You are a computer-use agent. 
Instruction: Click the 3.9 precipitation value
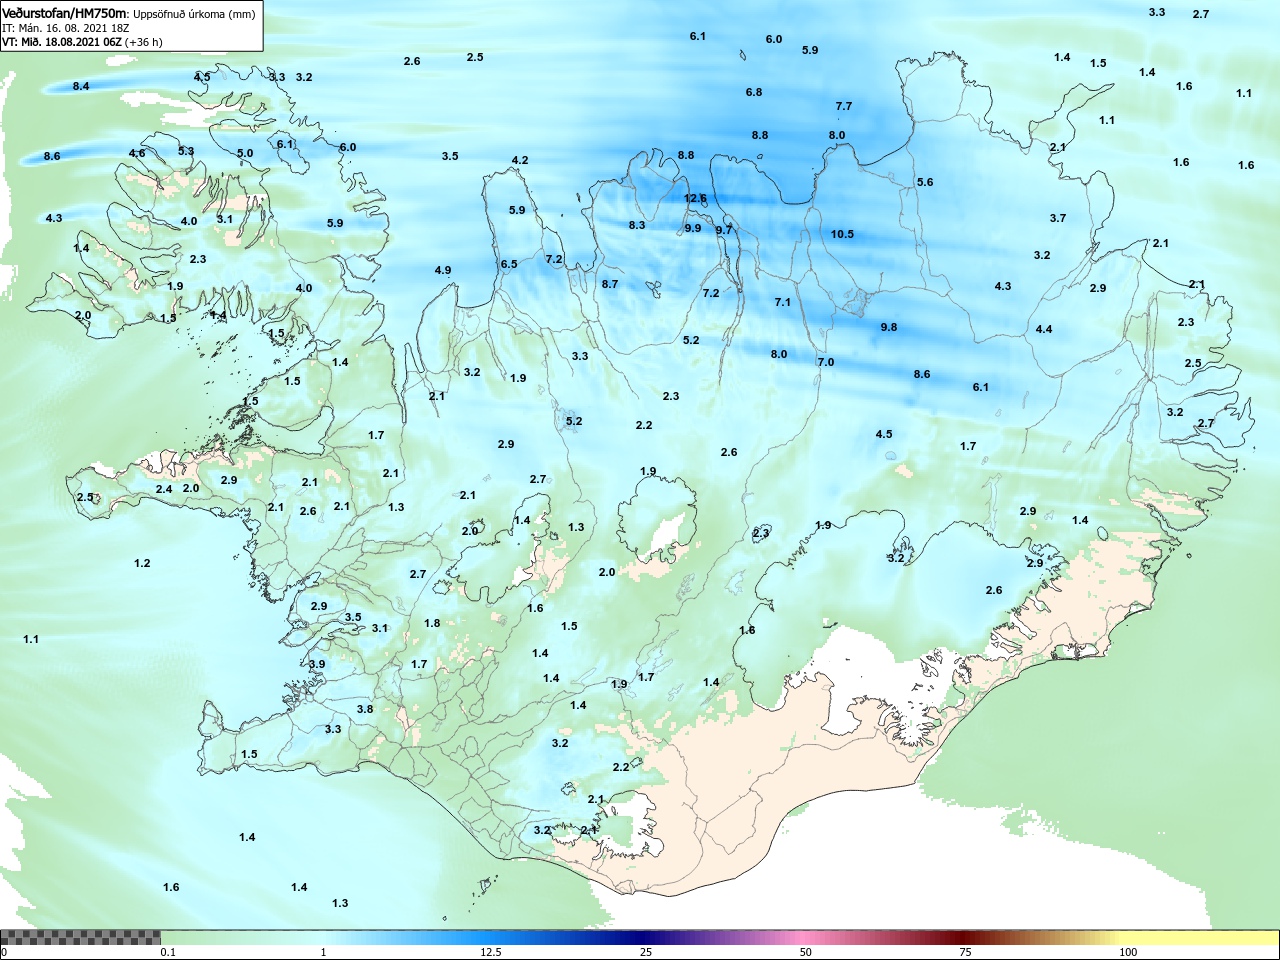(x=317, y=664)
